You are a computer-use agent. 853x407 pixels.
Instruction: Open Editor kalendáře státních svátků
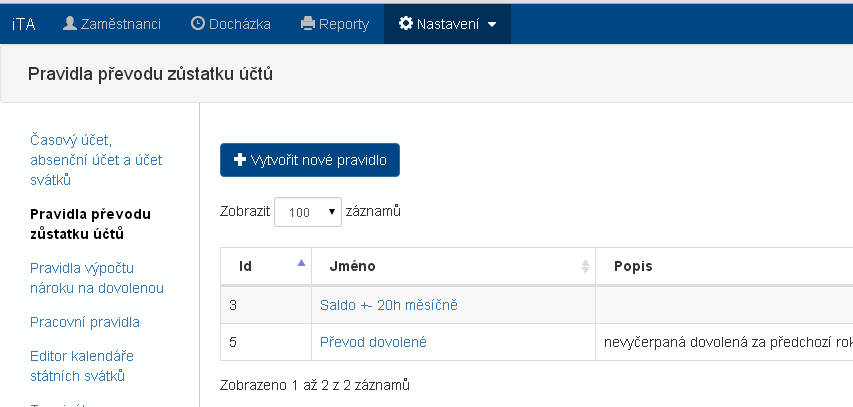tap(82, 366)
